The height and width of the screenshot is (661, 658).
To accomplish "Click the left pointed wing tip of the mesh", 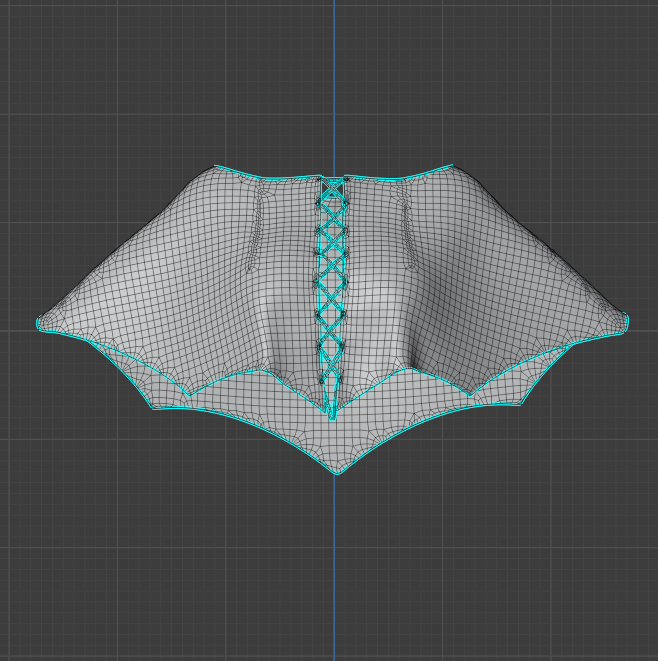I will (39, 322).
